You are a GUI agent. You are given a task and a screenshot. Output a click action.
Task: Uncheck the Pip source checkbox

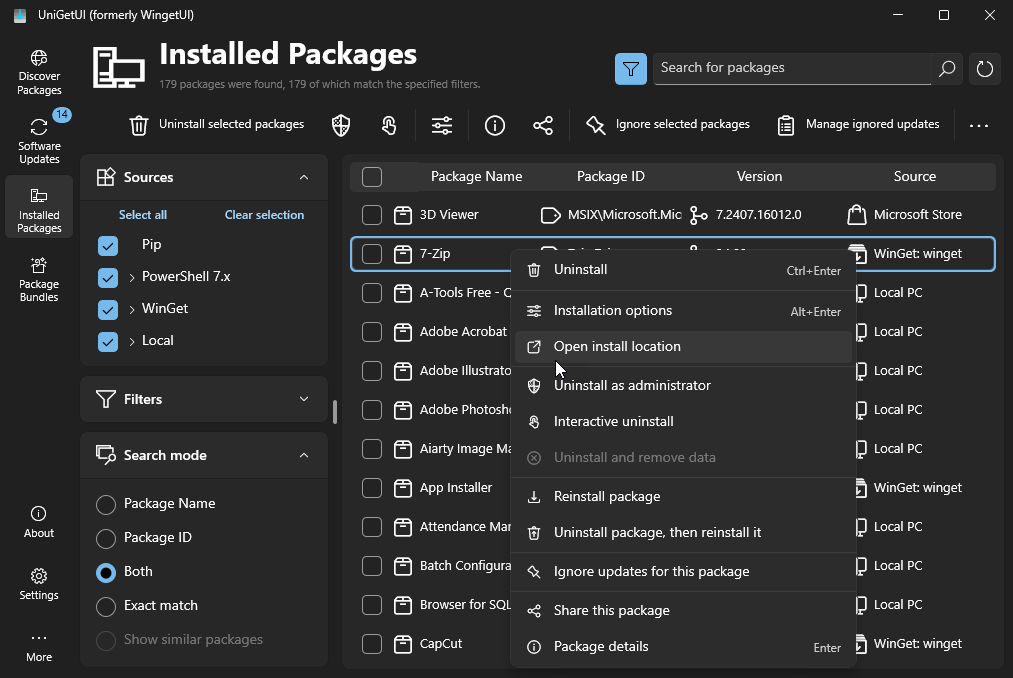[x=108, y=246]
